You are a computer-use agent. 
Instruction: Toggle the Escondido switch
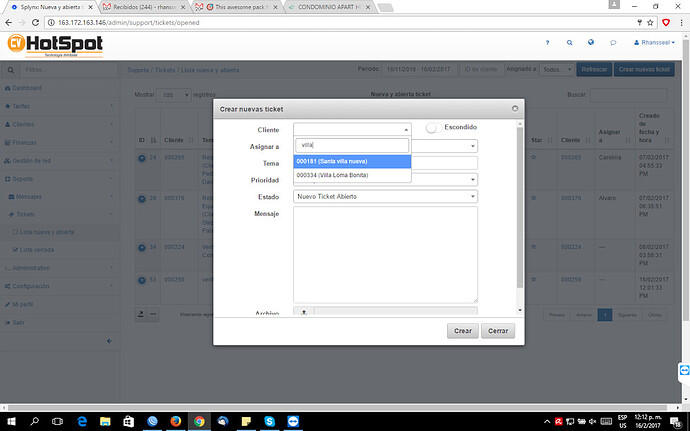pos(433,128)
